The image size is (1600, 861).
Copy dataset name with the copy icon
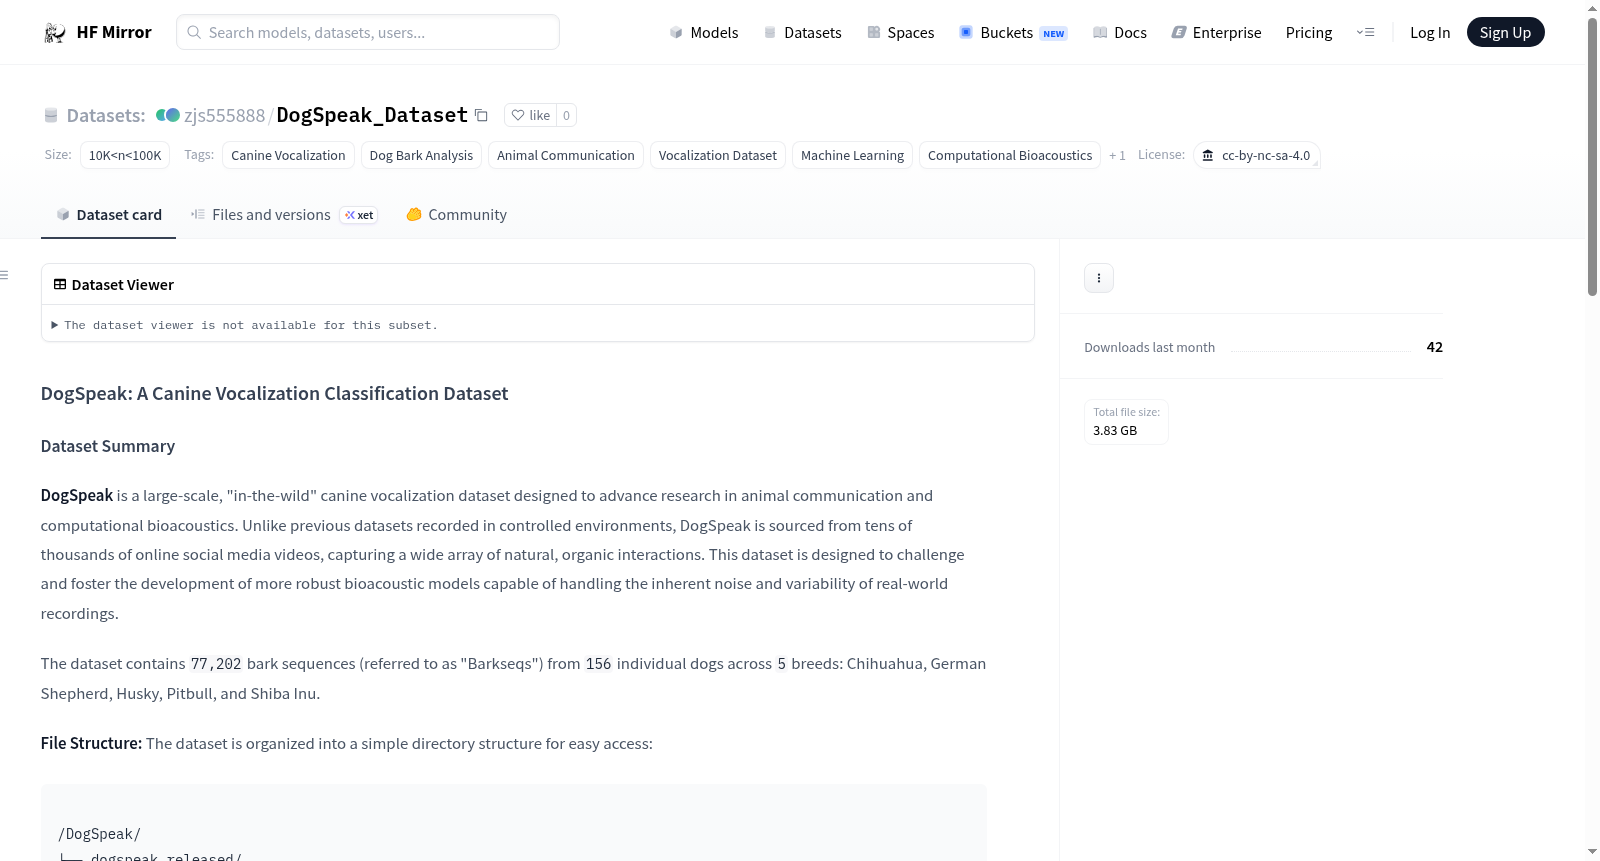[481, 115]
